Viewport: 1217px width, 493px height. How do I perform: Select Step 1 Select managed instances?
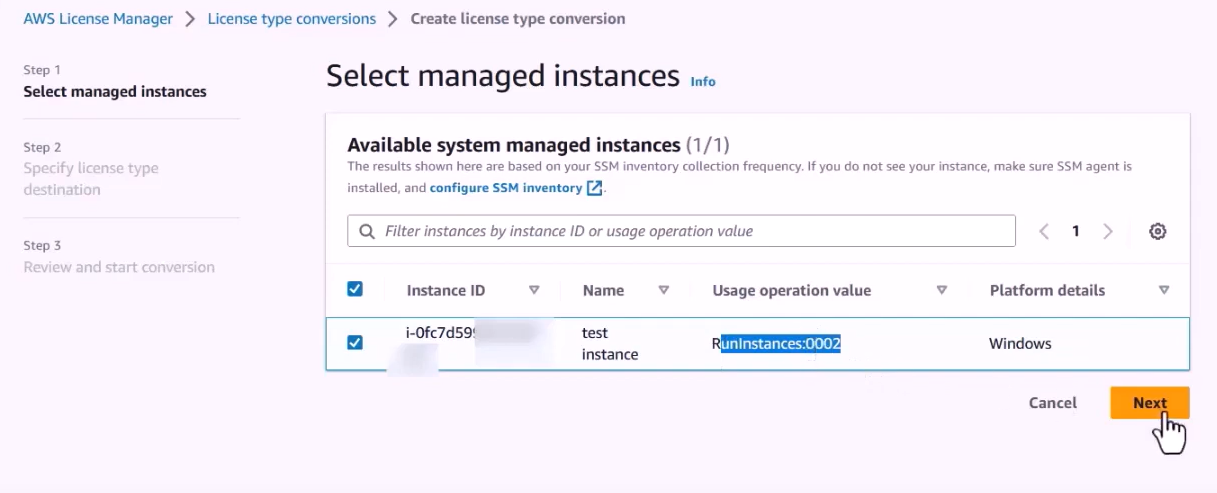tap(115, 91)
